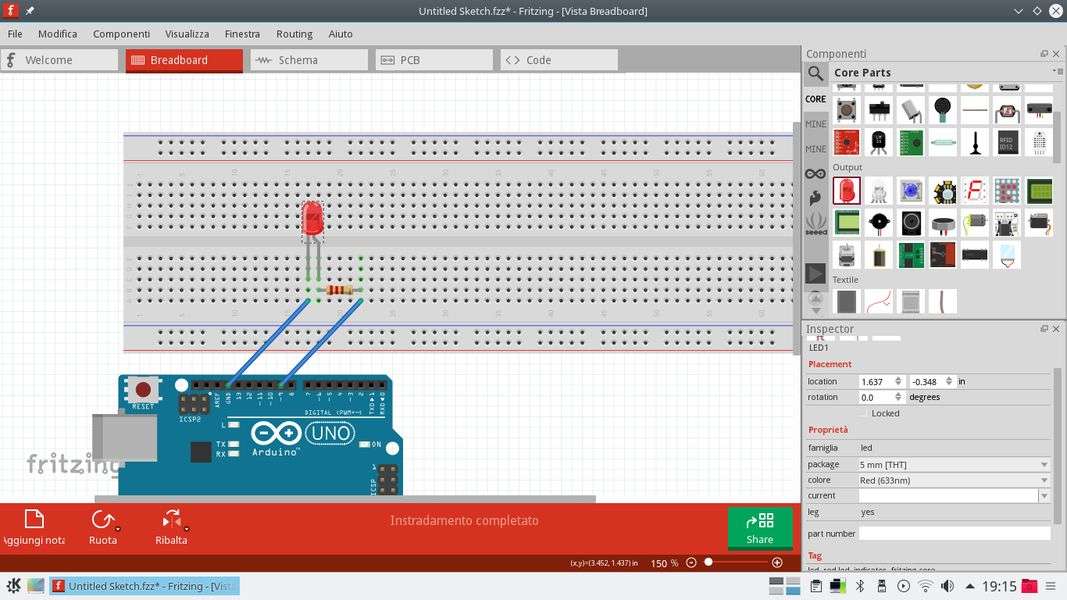This screenshot has width=1067, height=600.
Task: Open the Arduino parts bin
Action: 816,174
